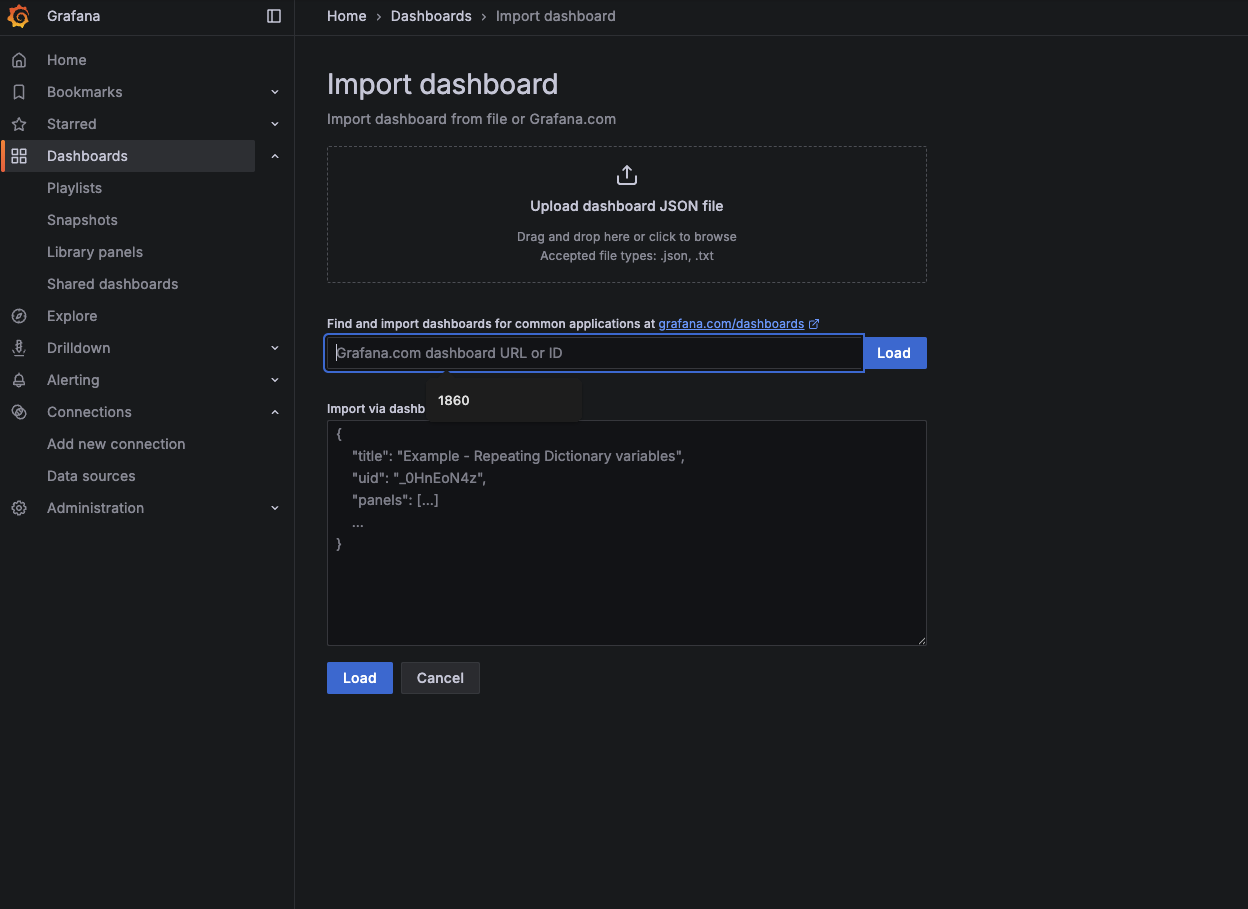Click the Bookmarks icon in sidebar
Viewport: 1248px width, 909px height.
[18, 92]
